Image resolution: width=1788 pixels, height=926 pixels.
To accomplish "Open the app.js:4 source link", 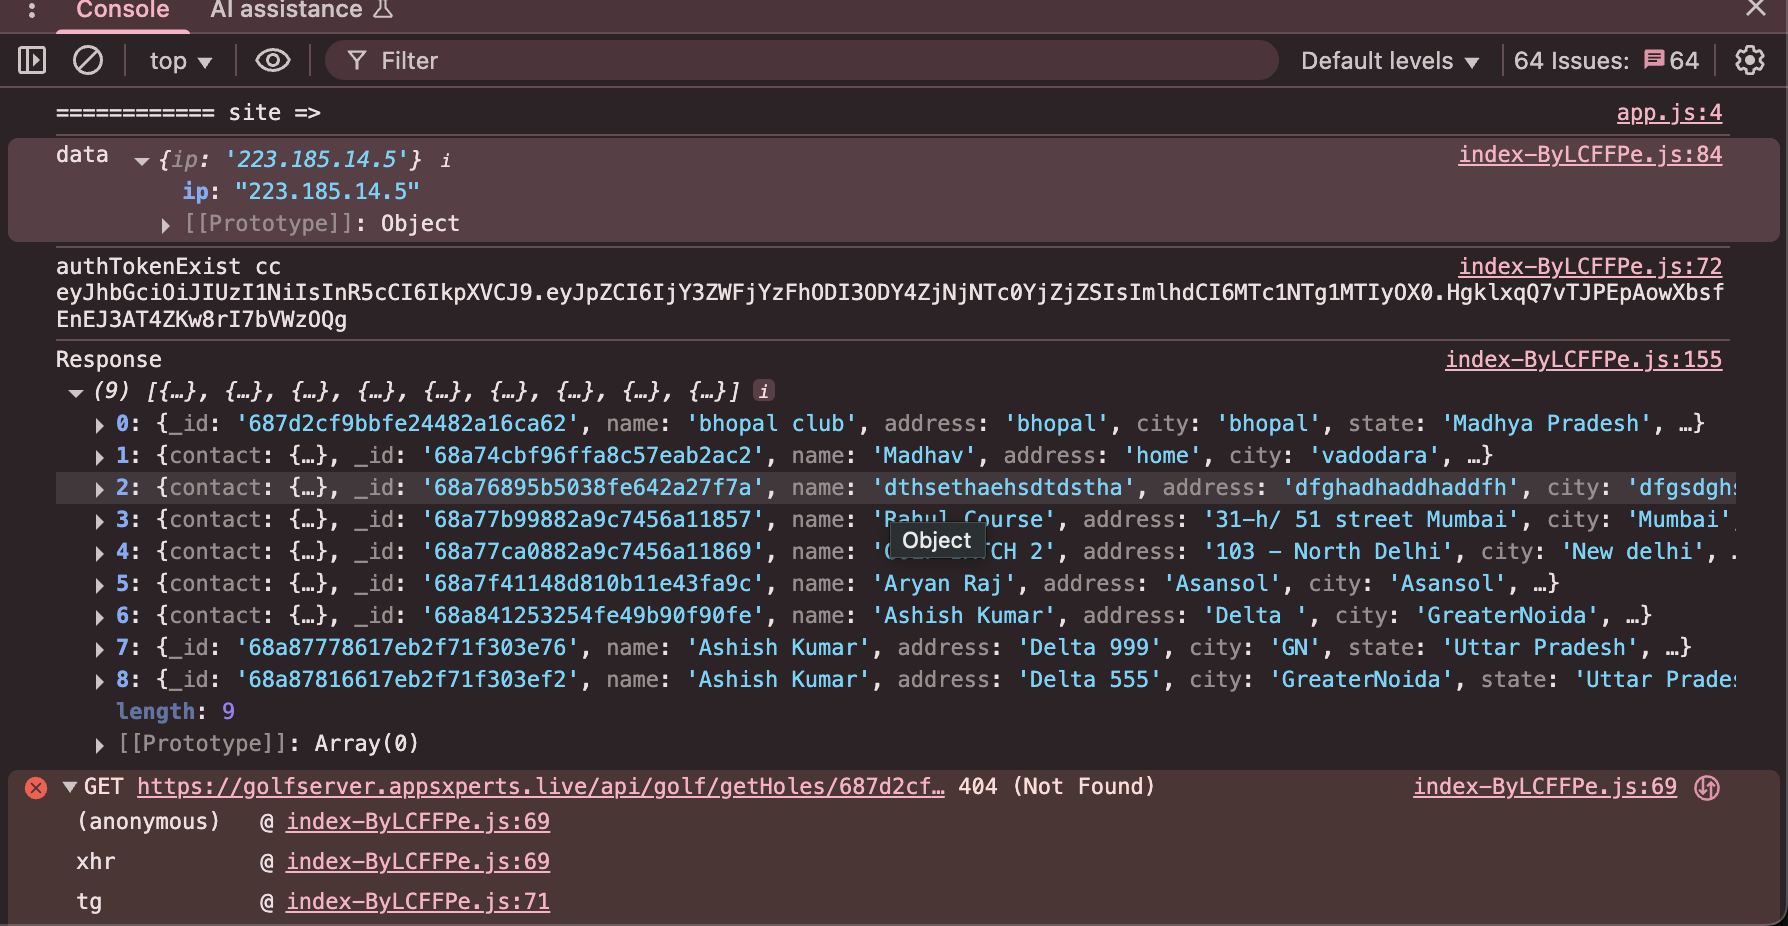I will 1668,113.
